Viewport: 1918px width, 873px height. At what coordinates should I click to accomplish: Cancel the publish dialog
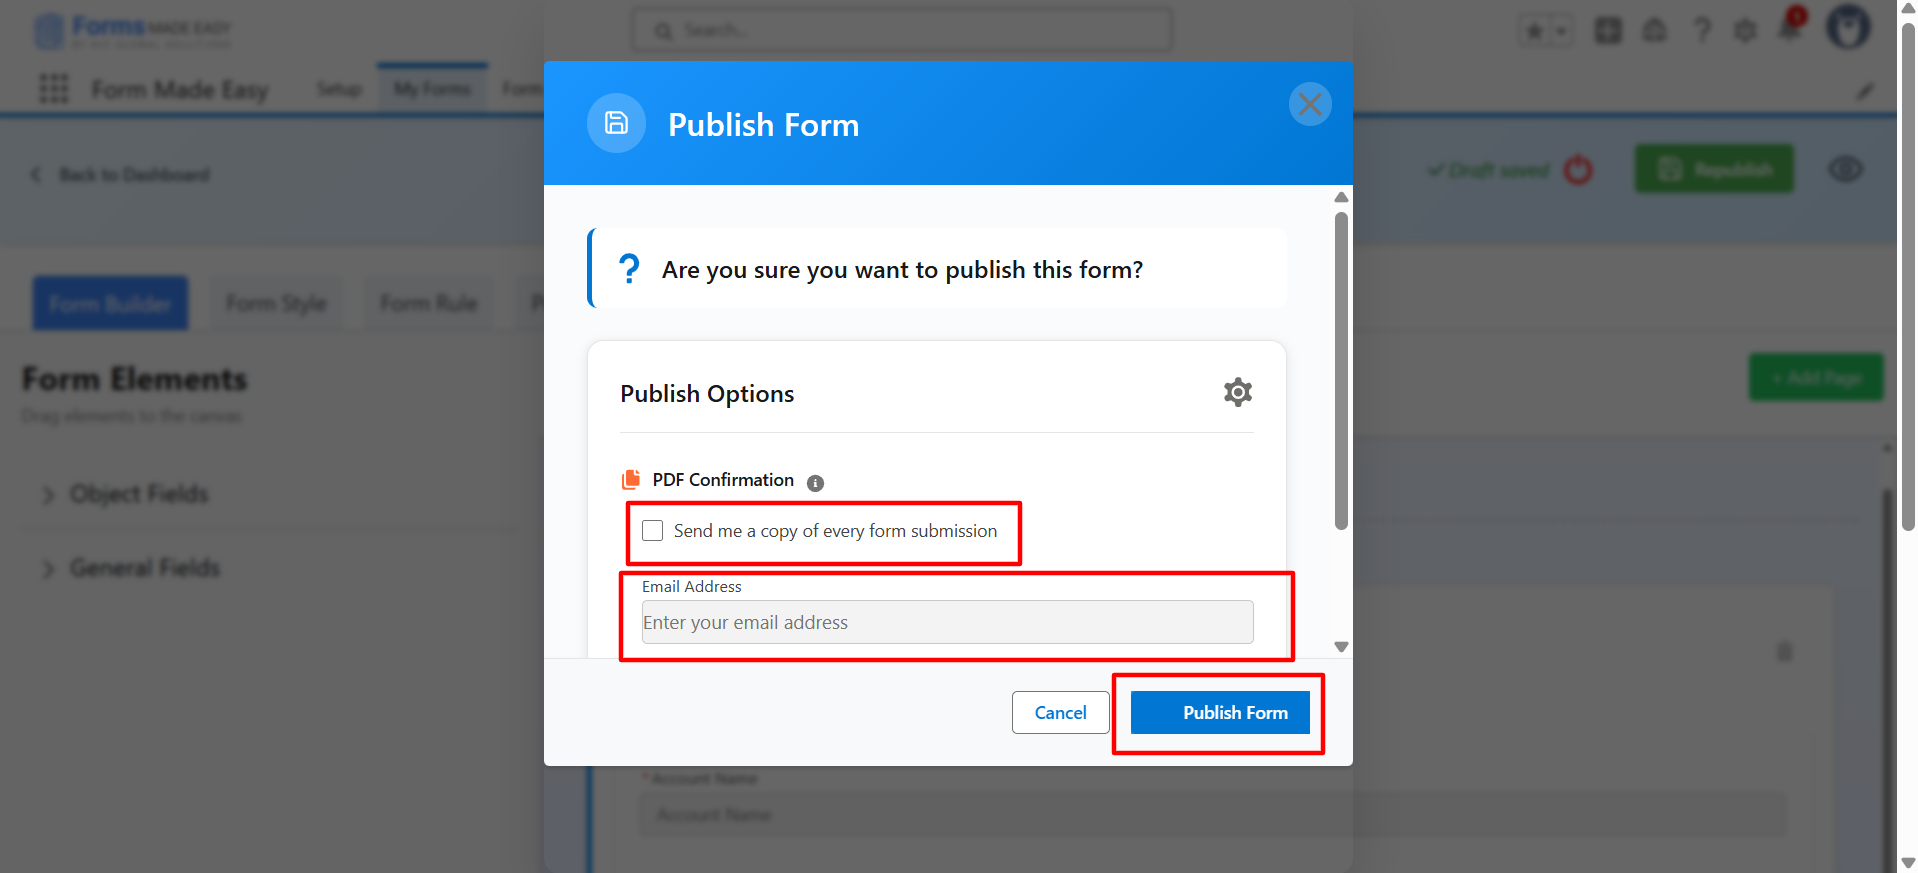coord(1060,713)
